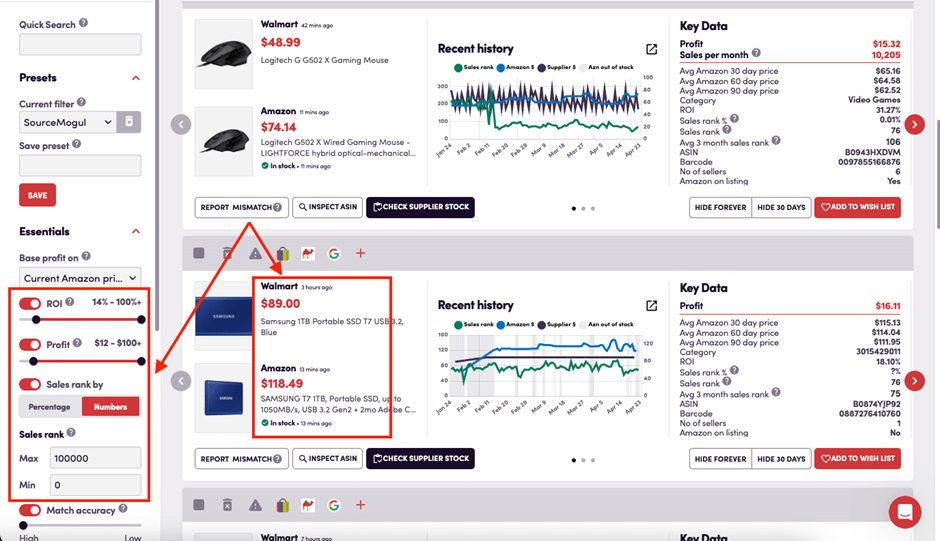Open Current filter help icon
This screenshot has height=541, width=940.
82,102
